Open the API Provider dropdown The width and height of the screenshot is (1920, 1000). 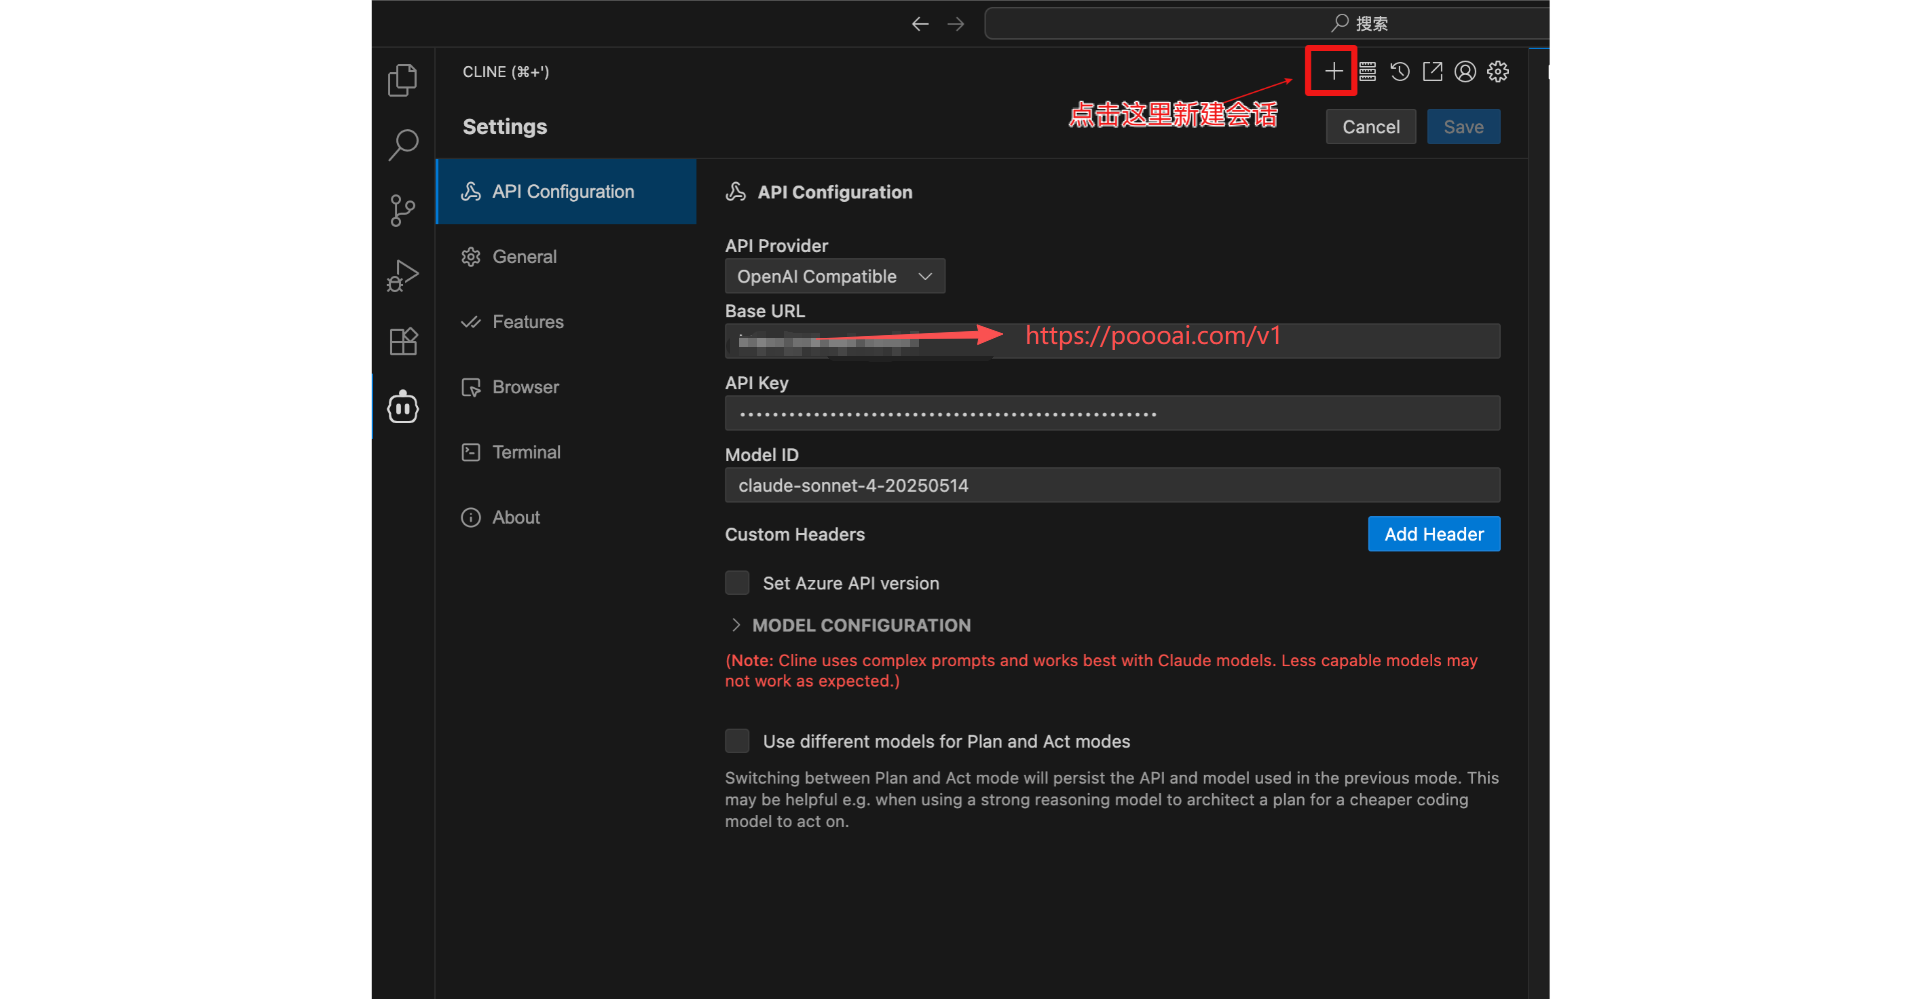(x=834, y=276)
